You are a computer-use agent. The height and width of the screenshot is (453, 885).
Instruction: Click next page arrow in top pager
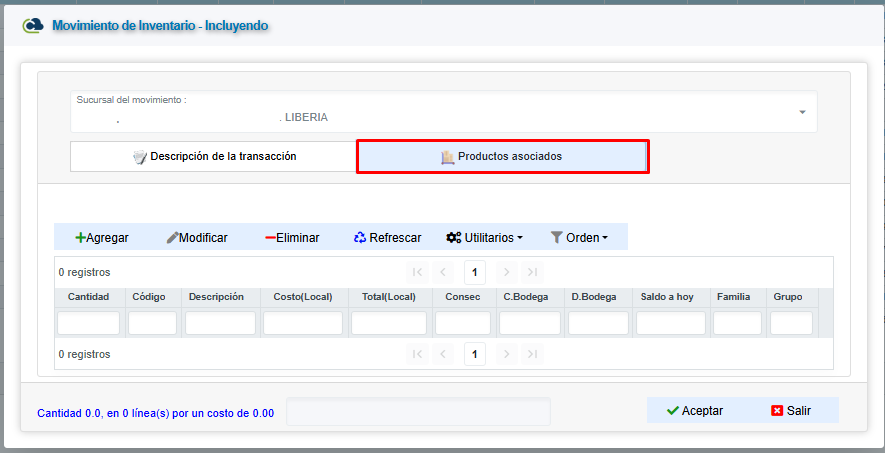pos(506,271)
